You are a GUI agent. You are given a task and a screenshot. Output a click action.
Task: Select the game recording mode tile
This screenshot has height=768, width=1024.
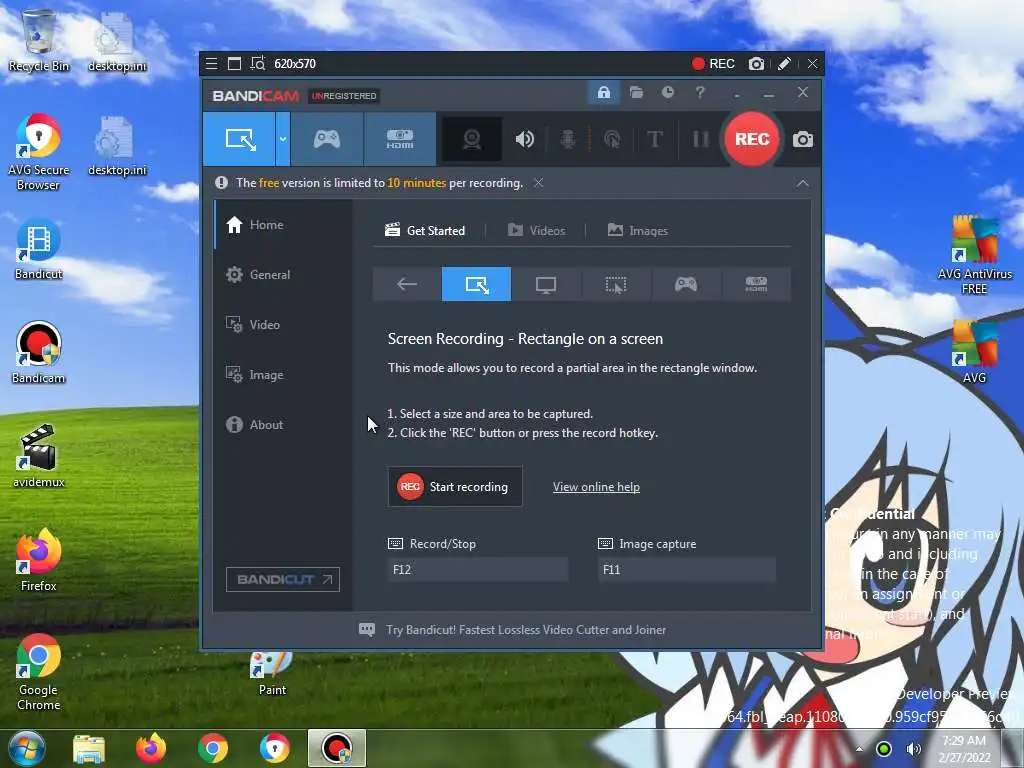click(686, 284)
